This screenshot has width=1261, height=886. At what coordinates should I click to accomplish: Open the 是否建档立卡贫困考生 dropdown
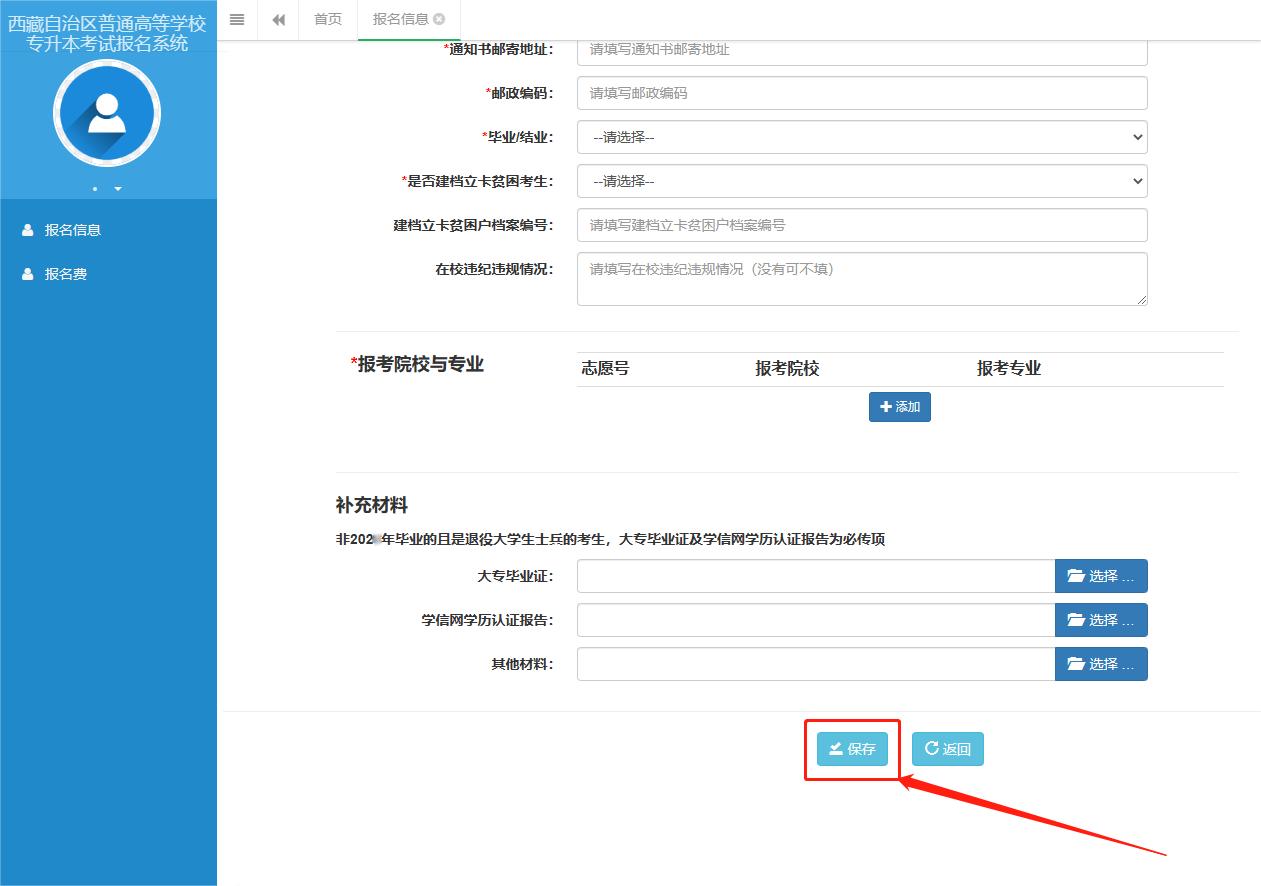pyautogui.click(x=861, y=181)
